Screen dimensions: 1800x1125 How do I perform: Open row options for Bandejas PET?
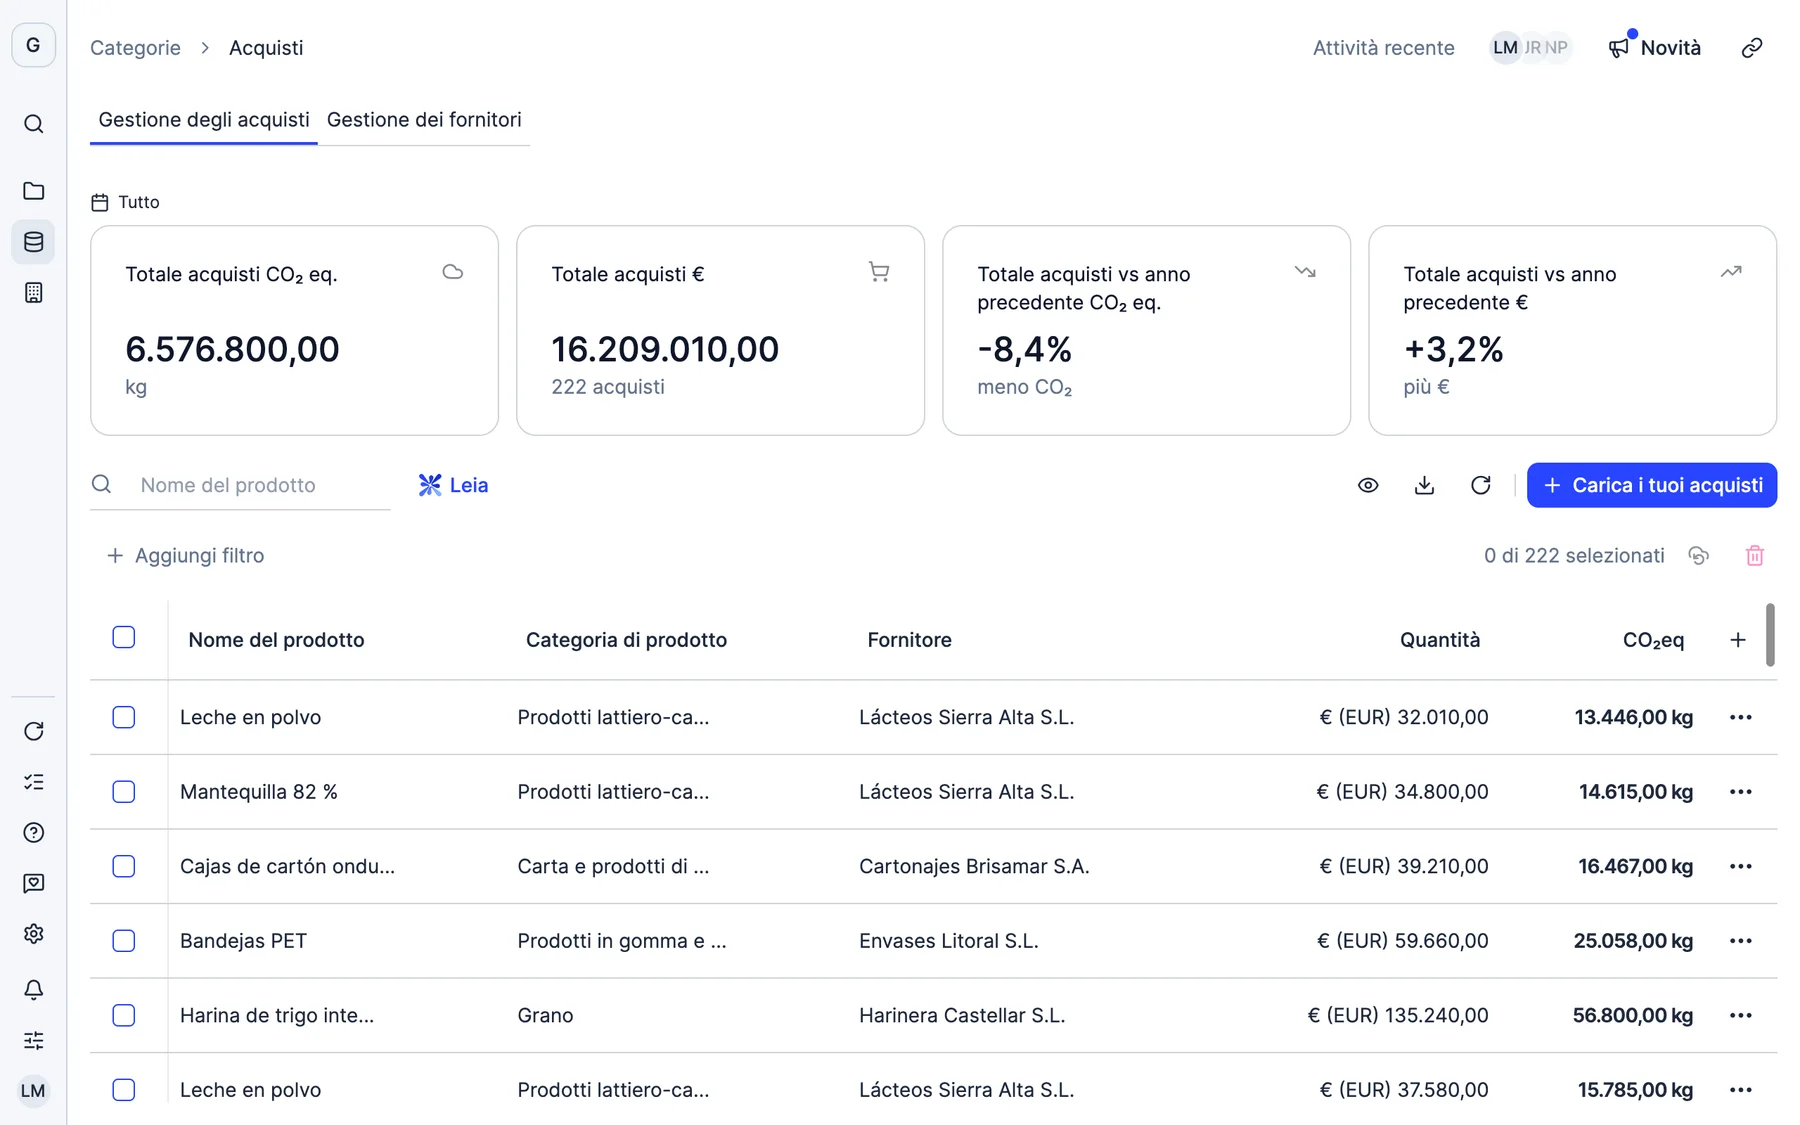pyautogui.click(x=1741, y=941)
